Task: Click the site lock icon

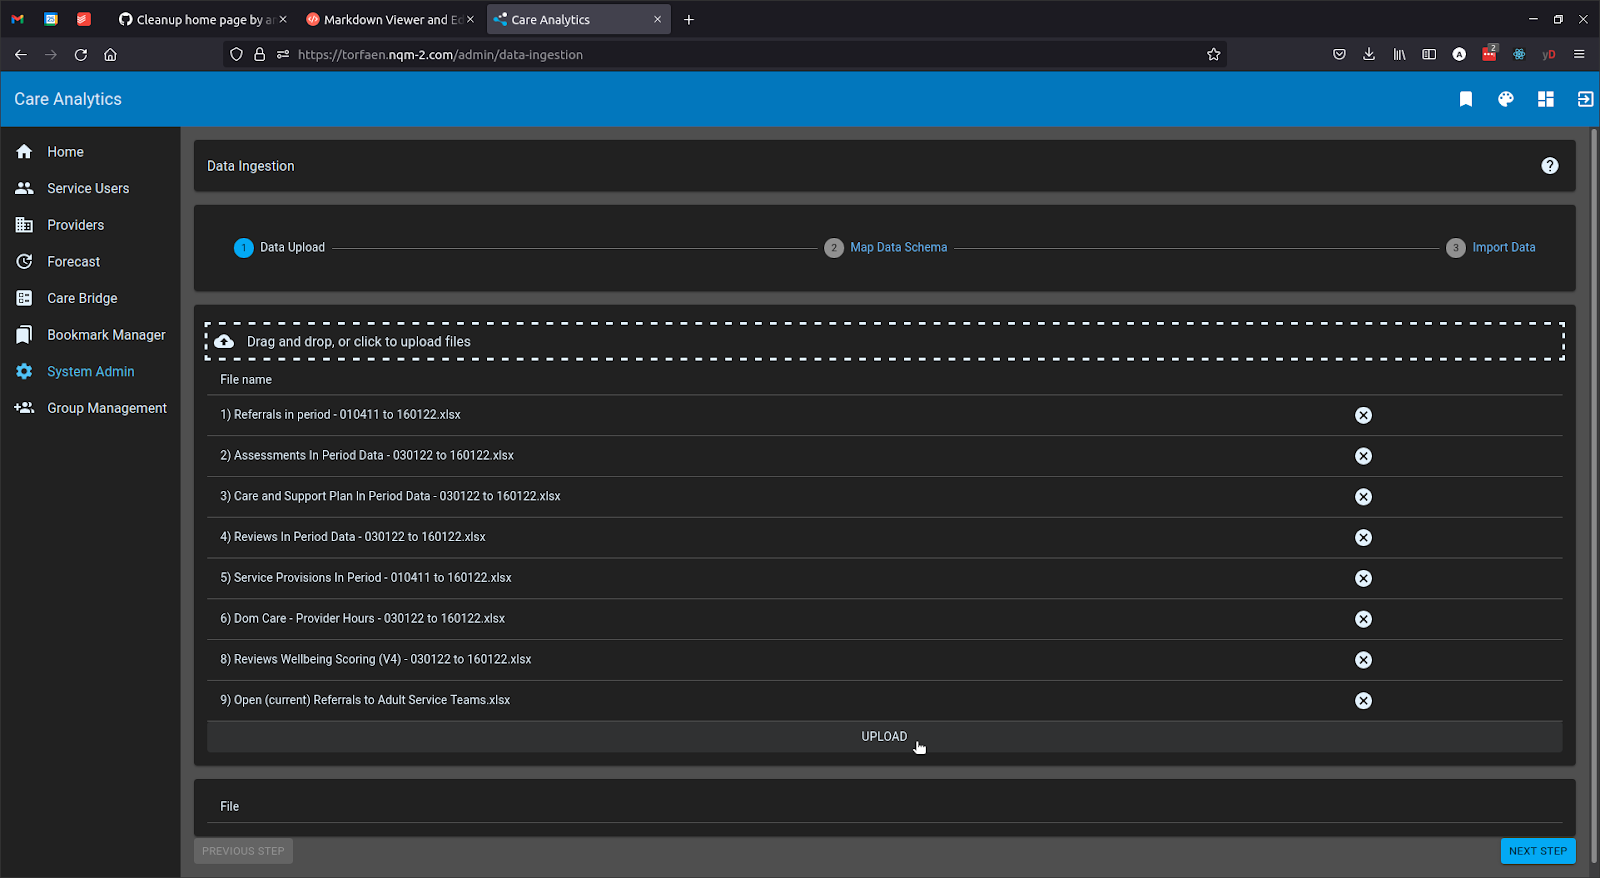Action: tap(260, 55)
